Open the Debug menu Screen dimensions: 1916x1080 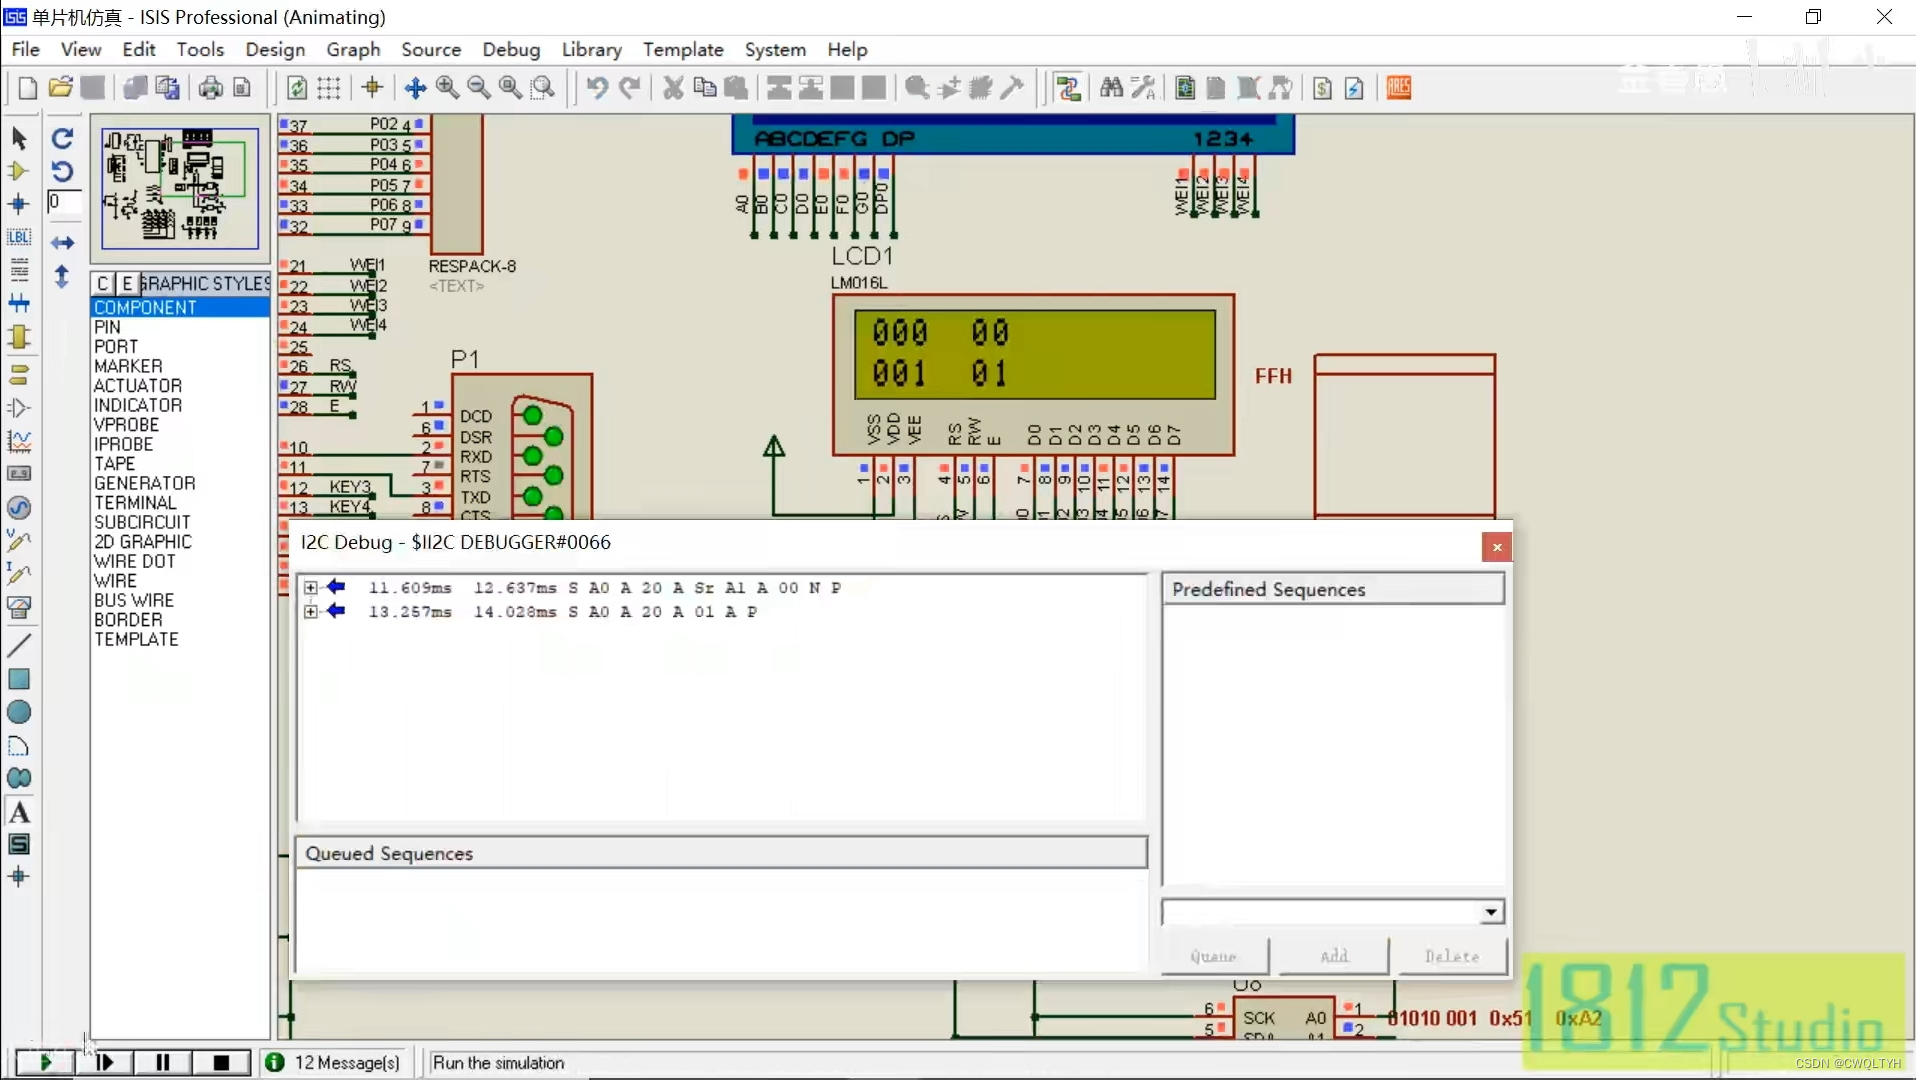pos(511,49)
